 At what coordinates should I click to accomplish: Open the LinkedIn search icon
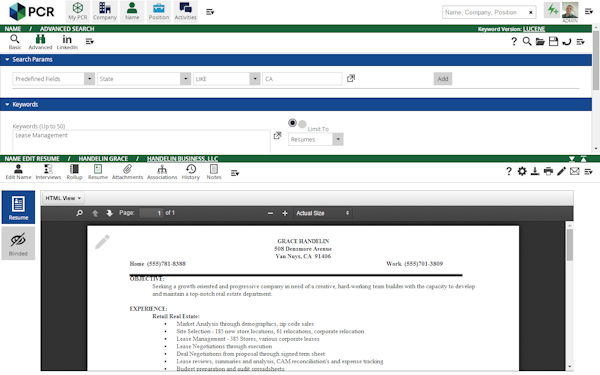pyautogui.click(x=67, y=42)
